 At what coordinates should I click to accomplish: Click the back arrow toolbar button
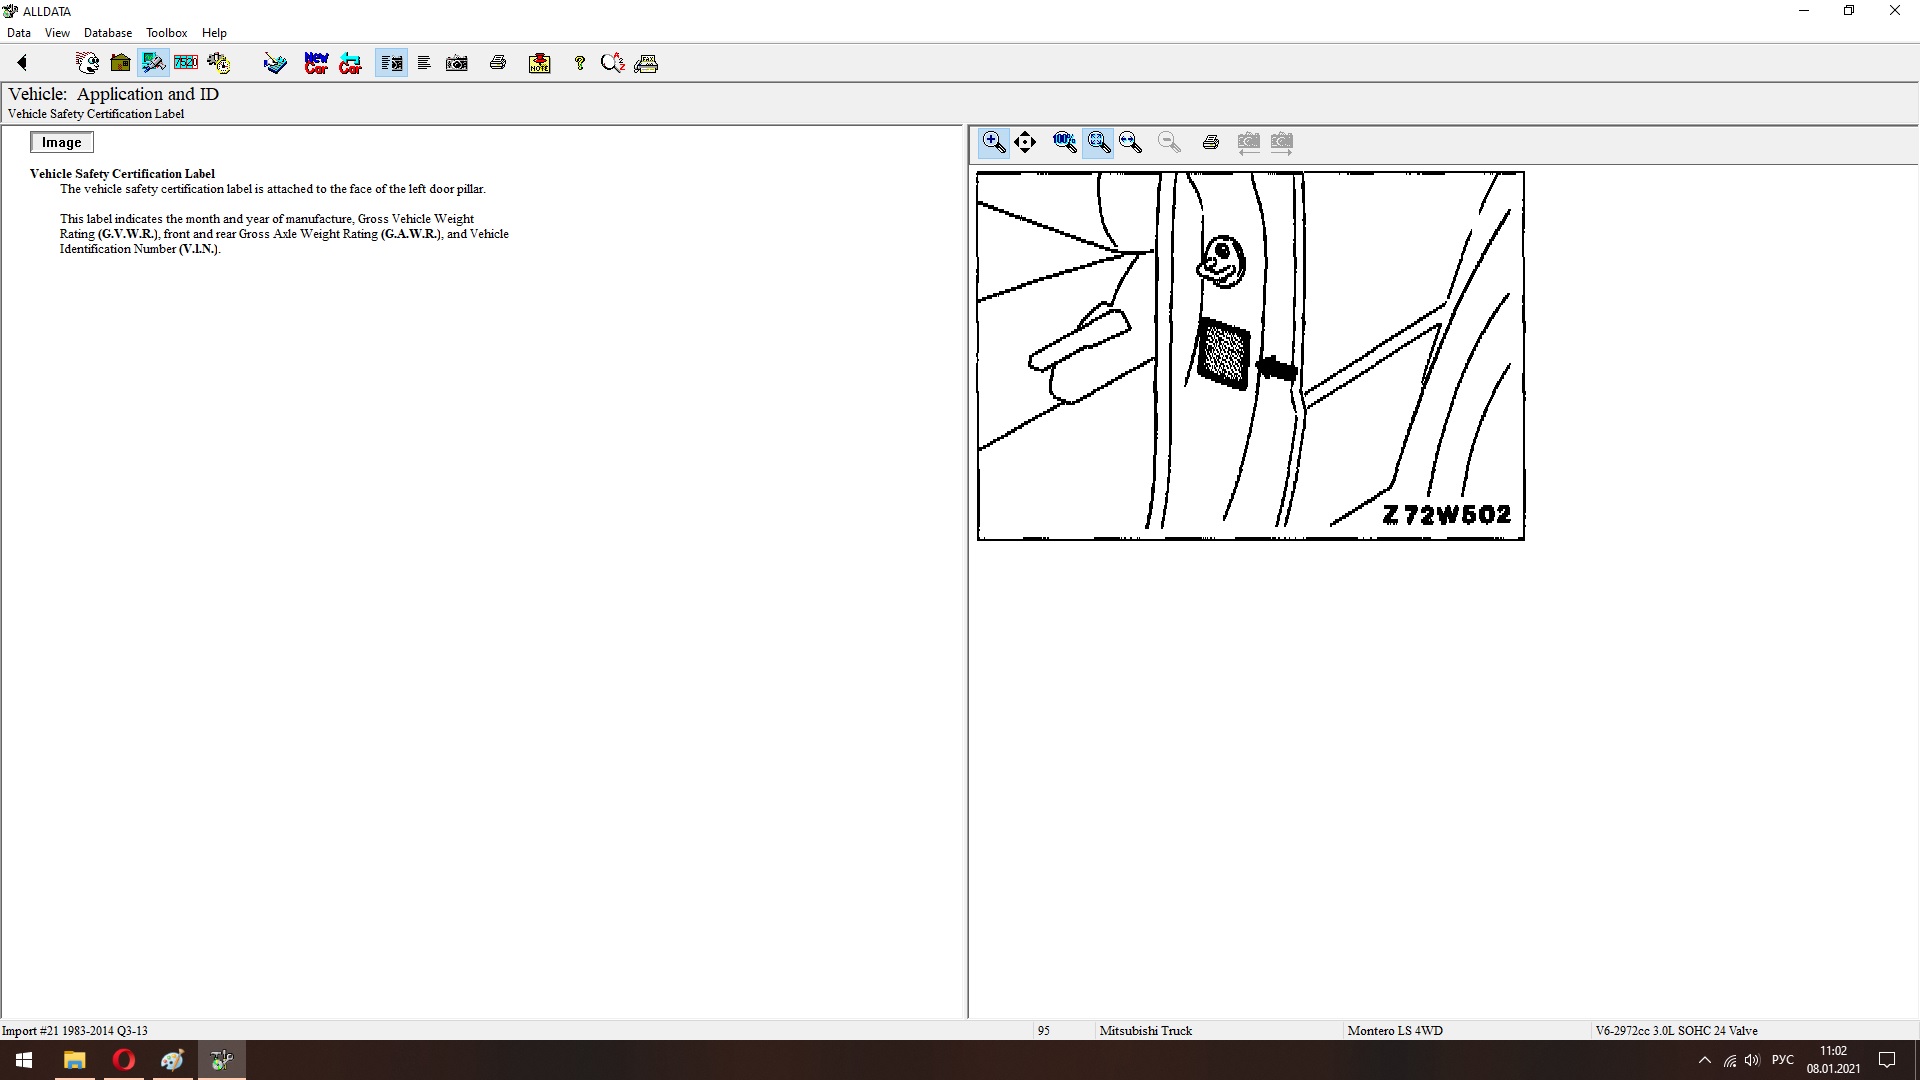pos(22,63)
